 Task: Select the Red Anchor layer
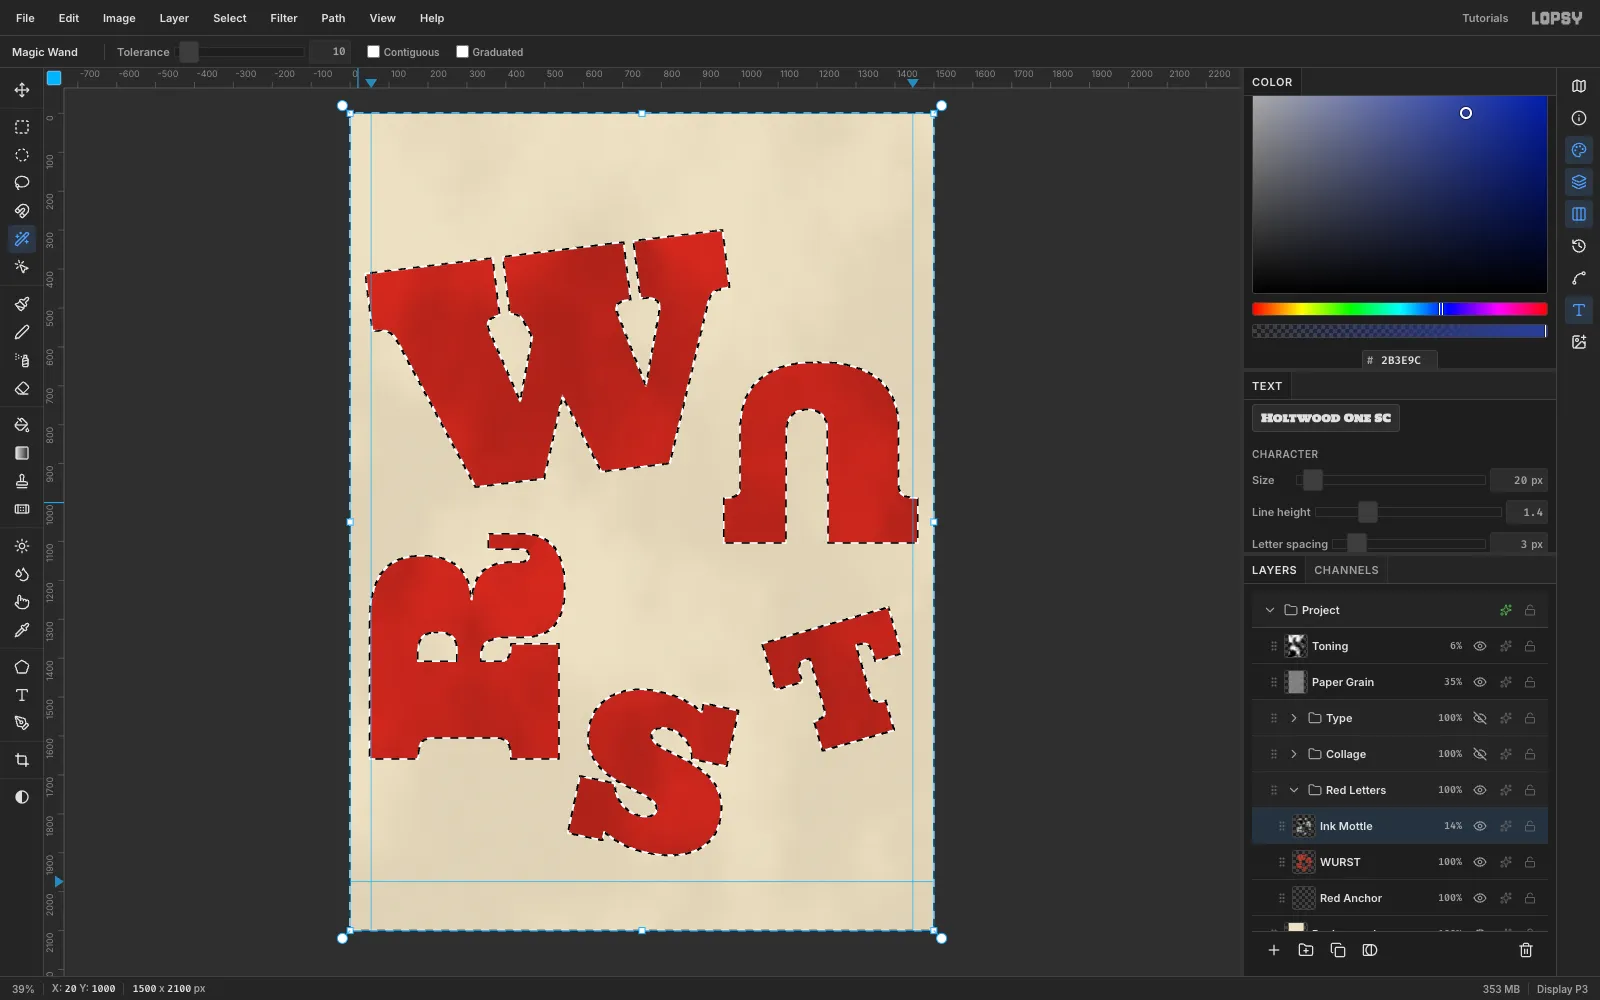[1399, 898]
